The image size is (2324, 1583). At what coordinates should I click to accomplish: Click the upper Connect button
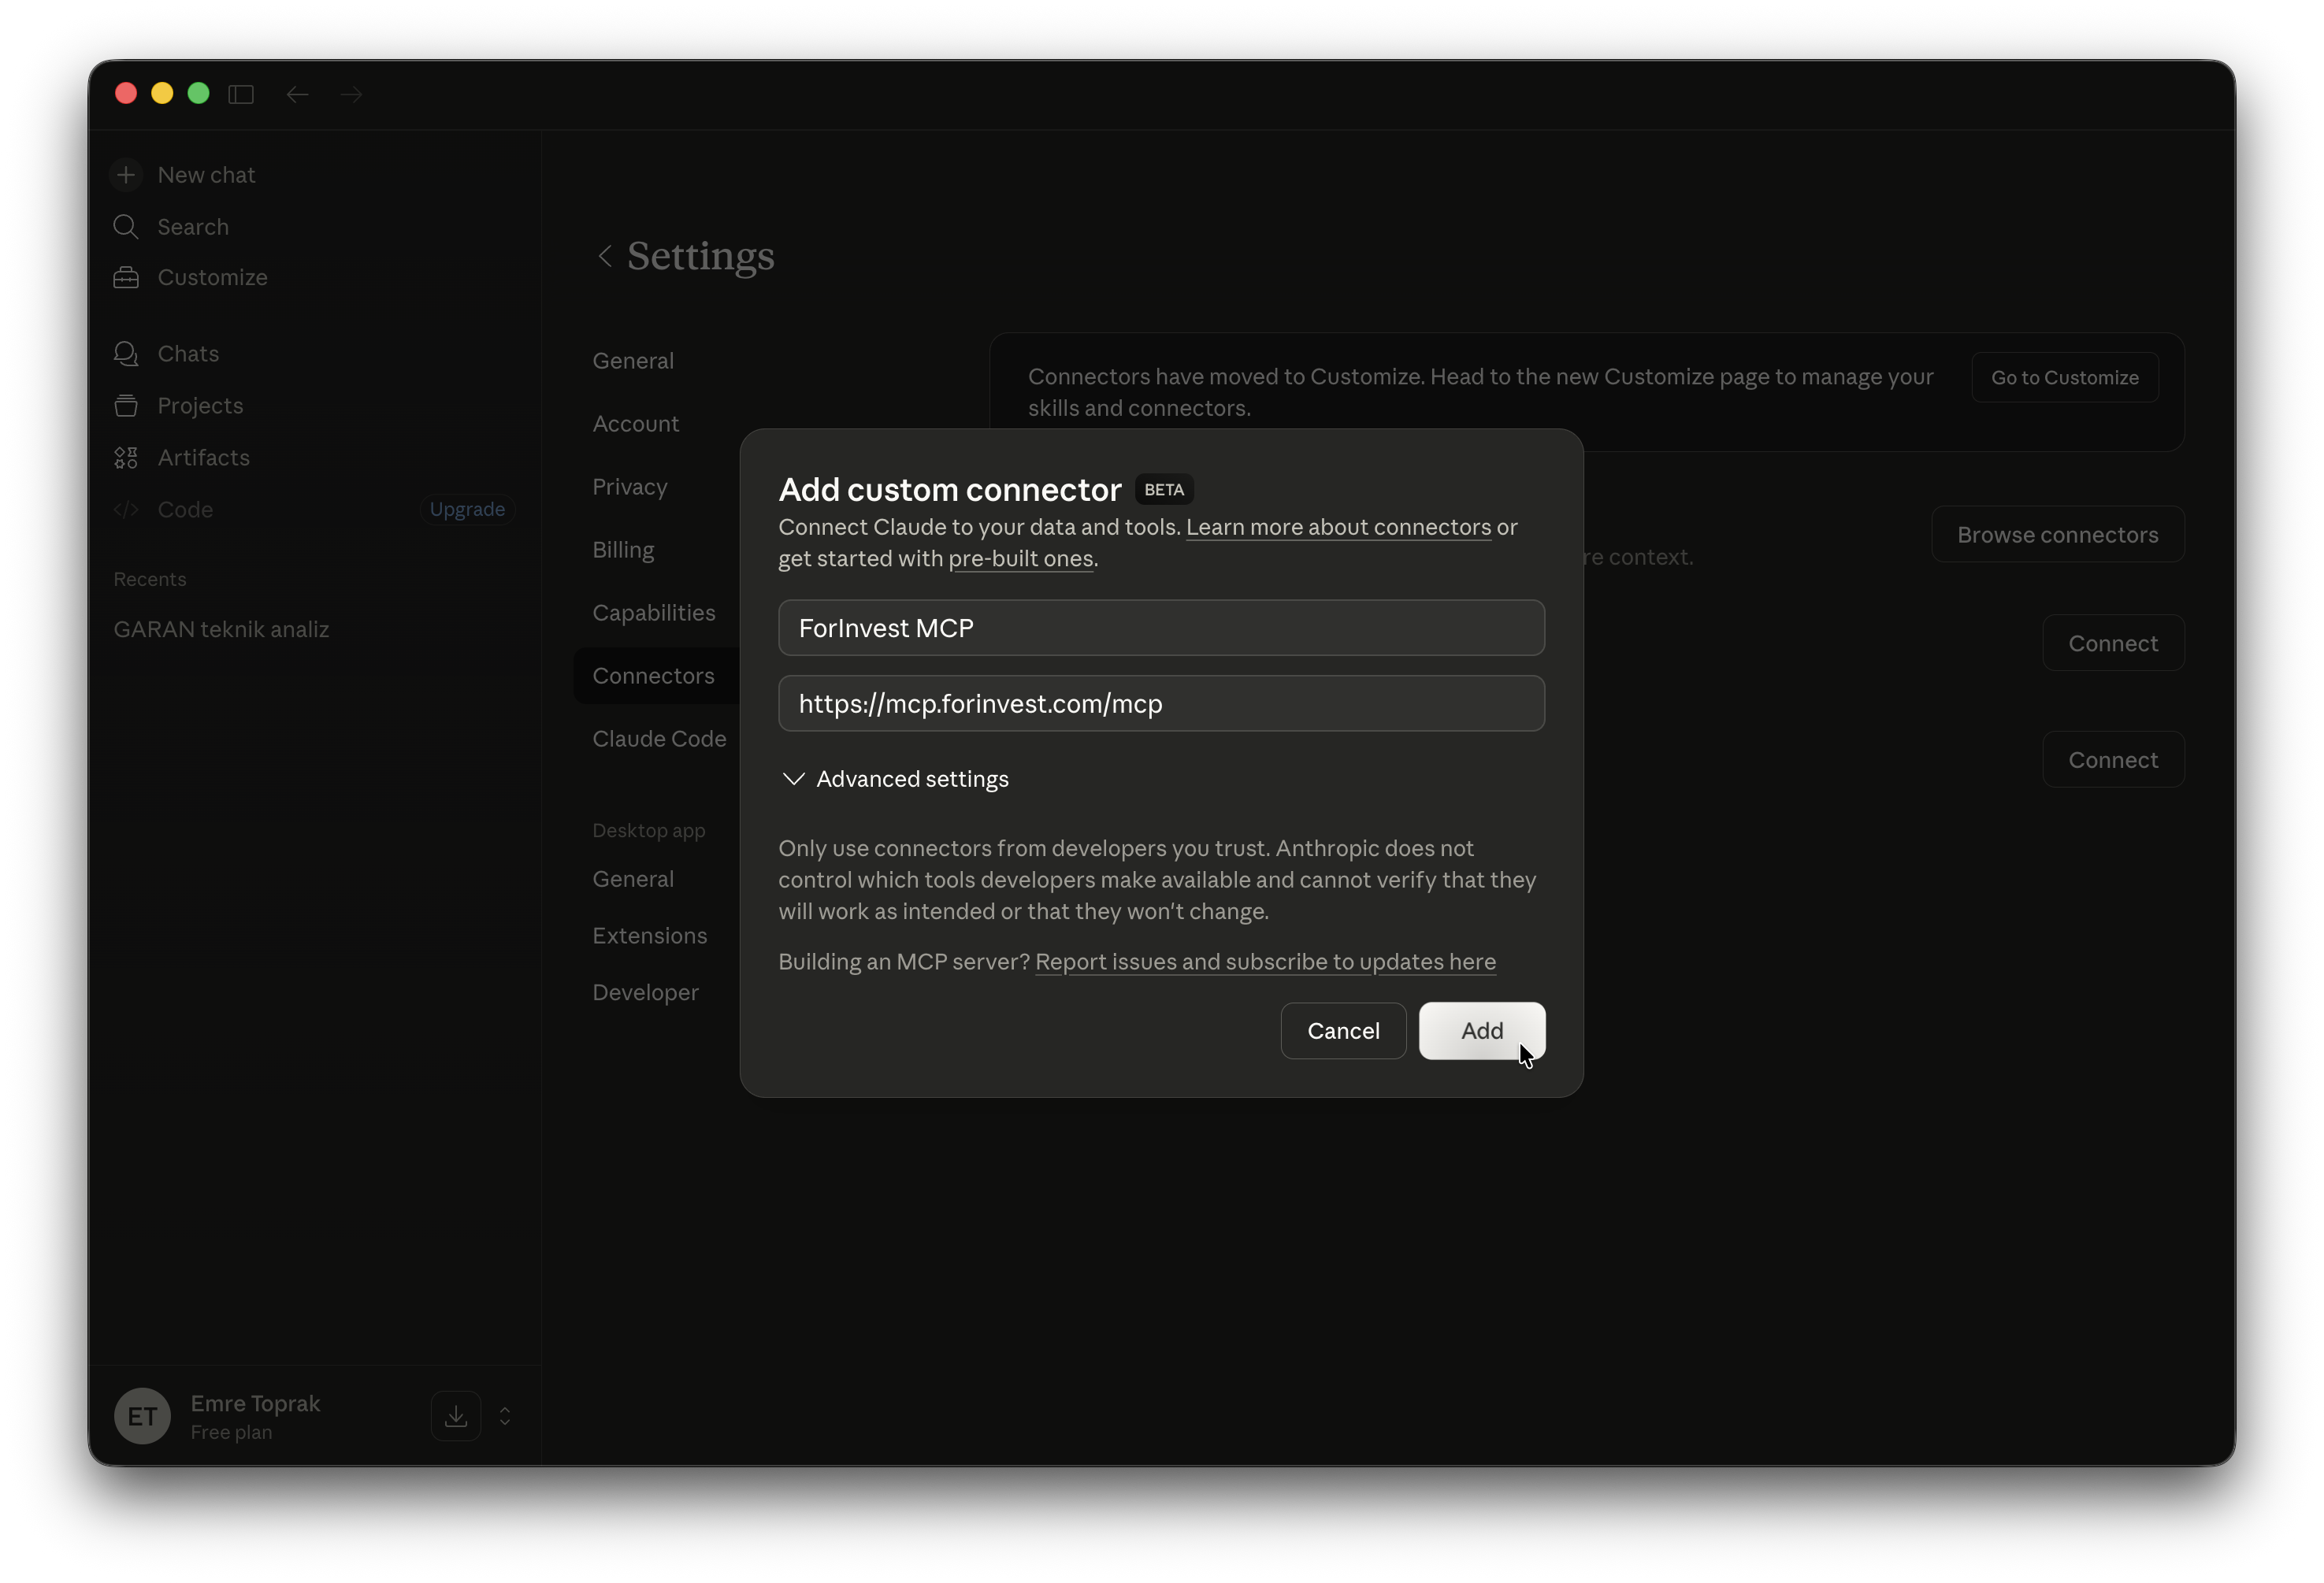coord(2113,643)
